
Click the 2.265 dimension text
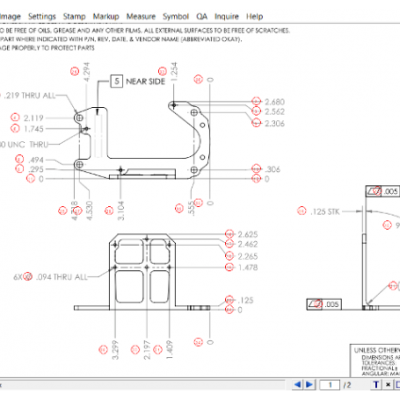coord(248,256)
